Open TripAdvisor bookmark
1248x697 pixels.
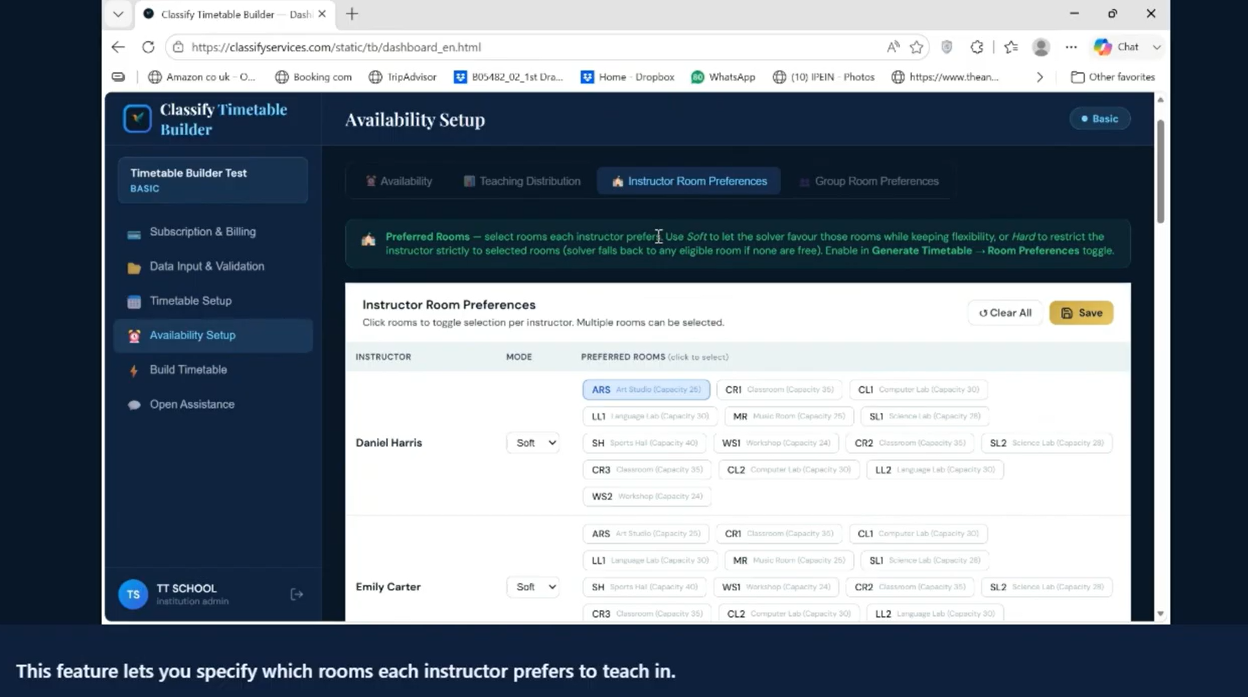[403, 77]
